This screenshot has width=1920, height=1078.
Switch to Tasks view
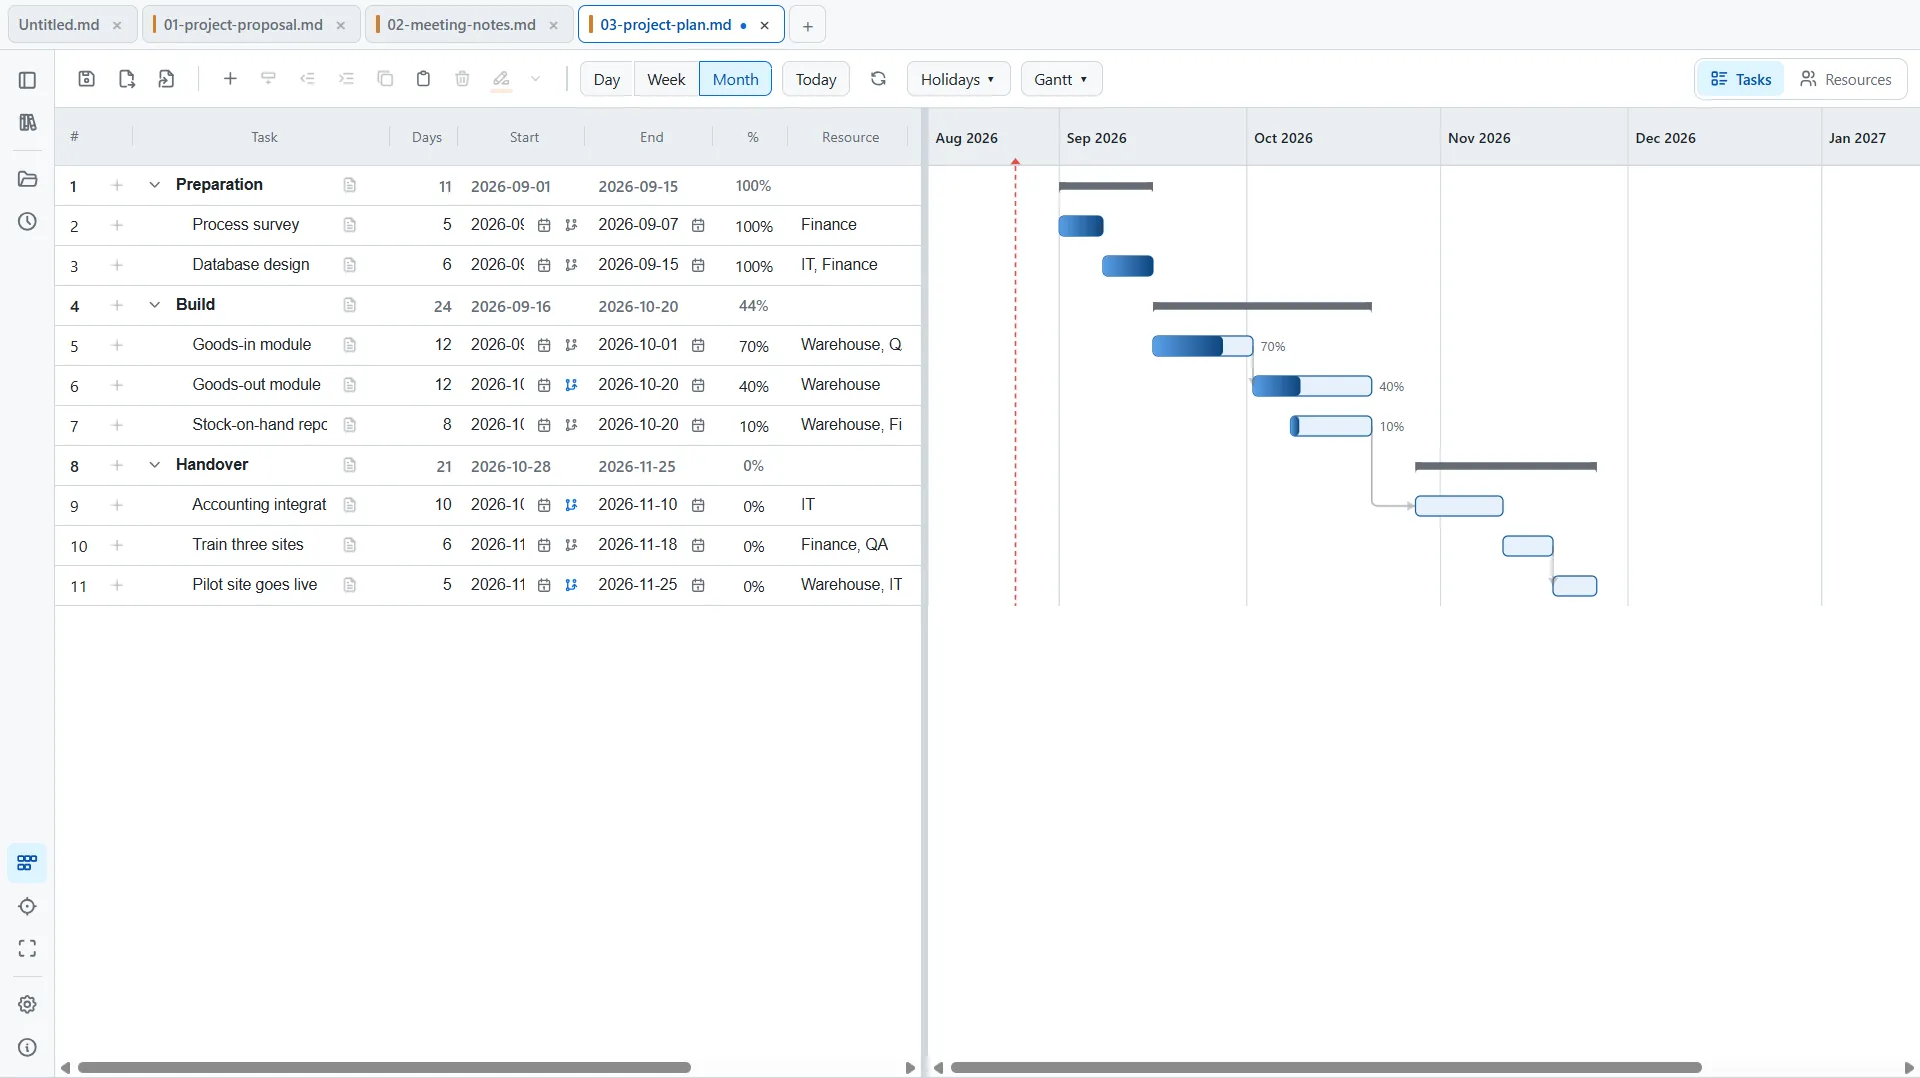click(x=1741, y=79)
